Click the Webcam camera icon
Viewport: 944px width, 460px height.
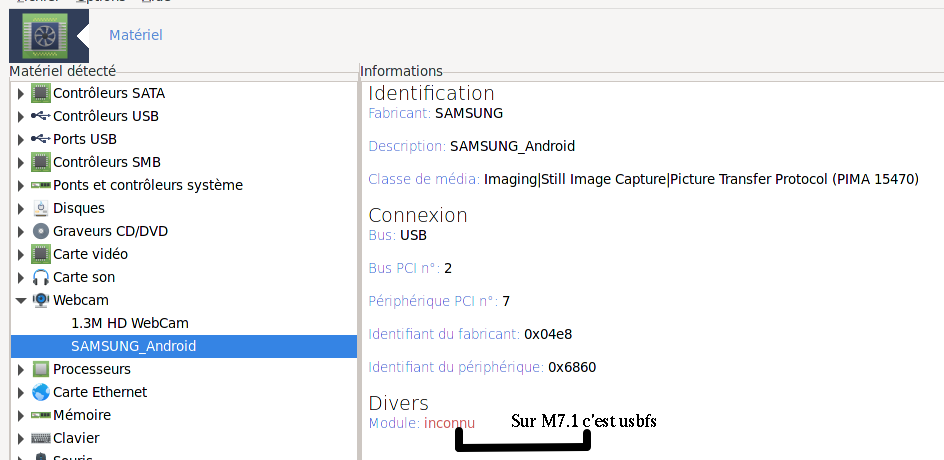tap(41, 300)
